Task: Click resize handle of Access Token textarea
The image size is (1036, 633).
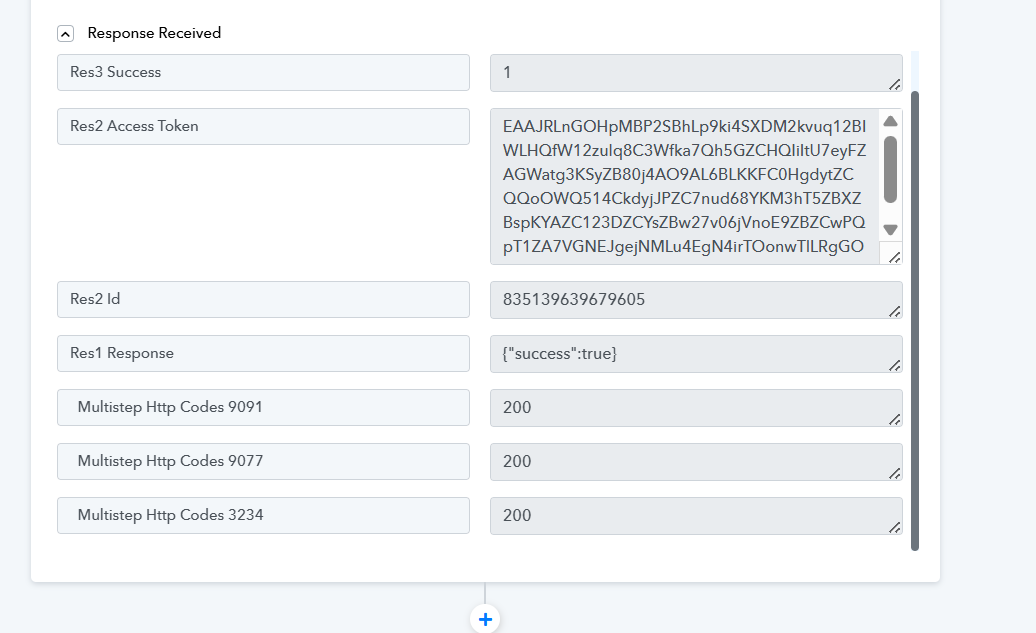Action: (x=894, y=257)
